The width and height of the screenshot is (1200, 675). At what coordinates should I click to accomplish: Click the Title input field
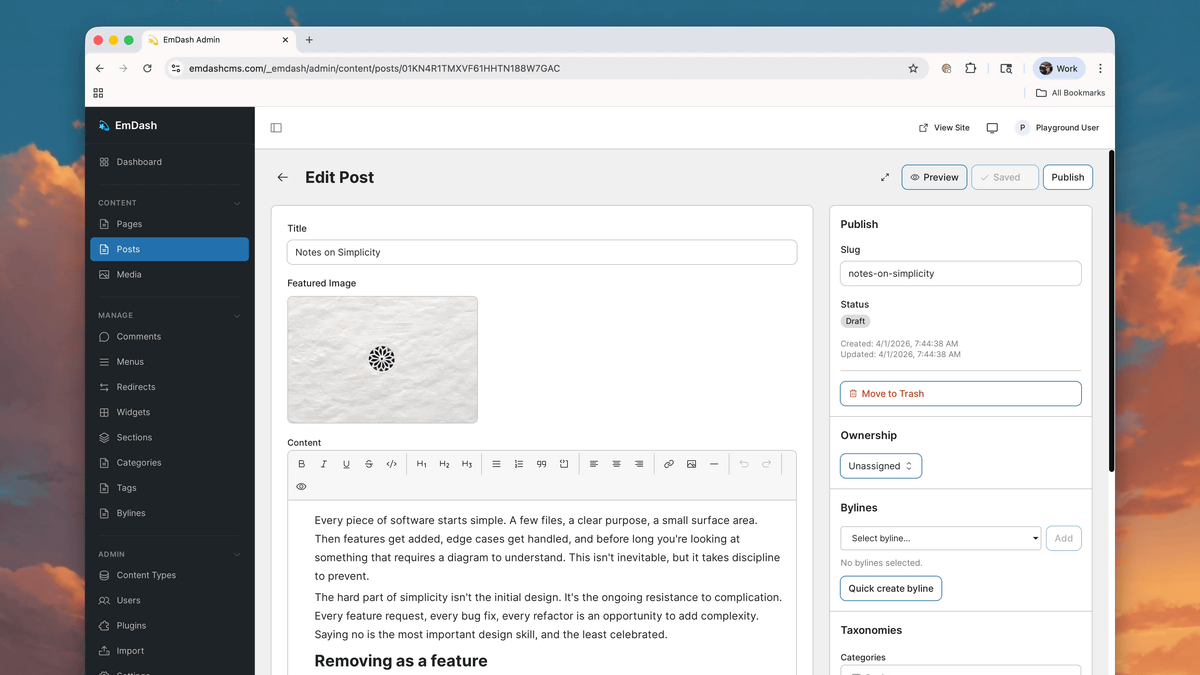coord(542,252)
